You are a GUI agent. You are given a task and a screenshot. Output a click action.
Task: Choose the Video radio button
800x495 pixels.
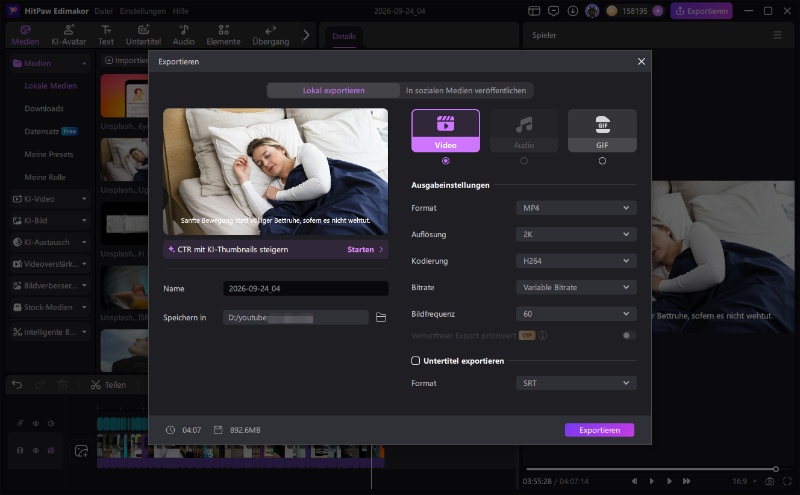(x=445, y=161)
